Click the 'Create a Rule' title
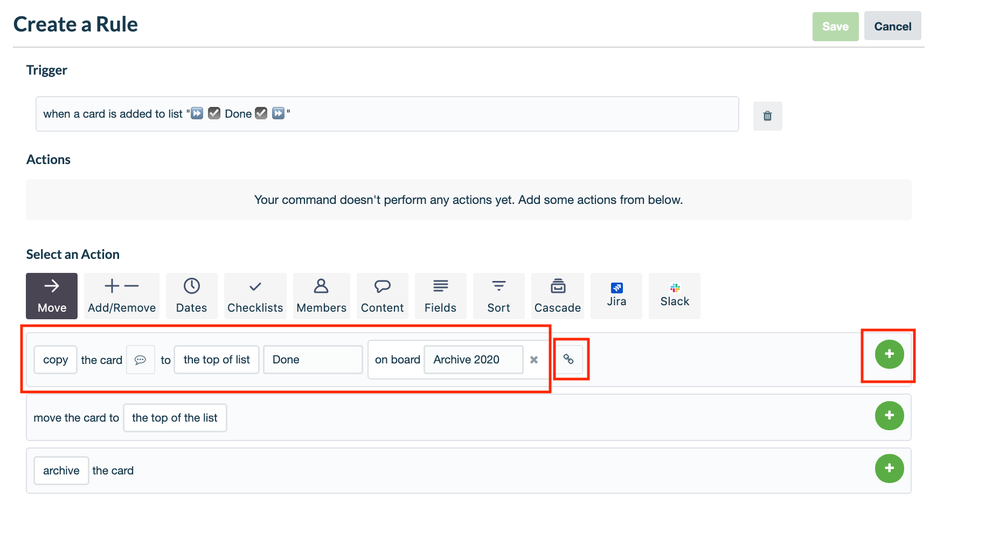The width and height of the screenshot is (999, 535). tap(75, 24)
